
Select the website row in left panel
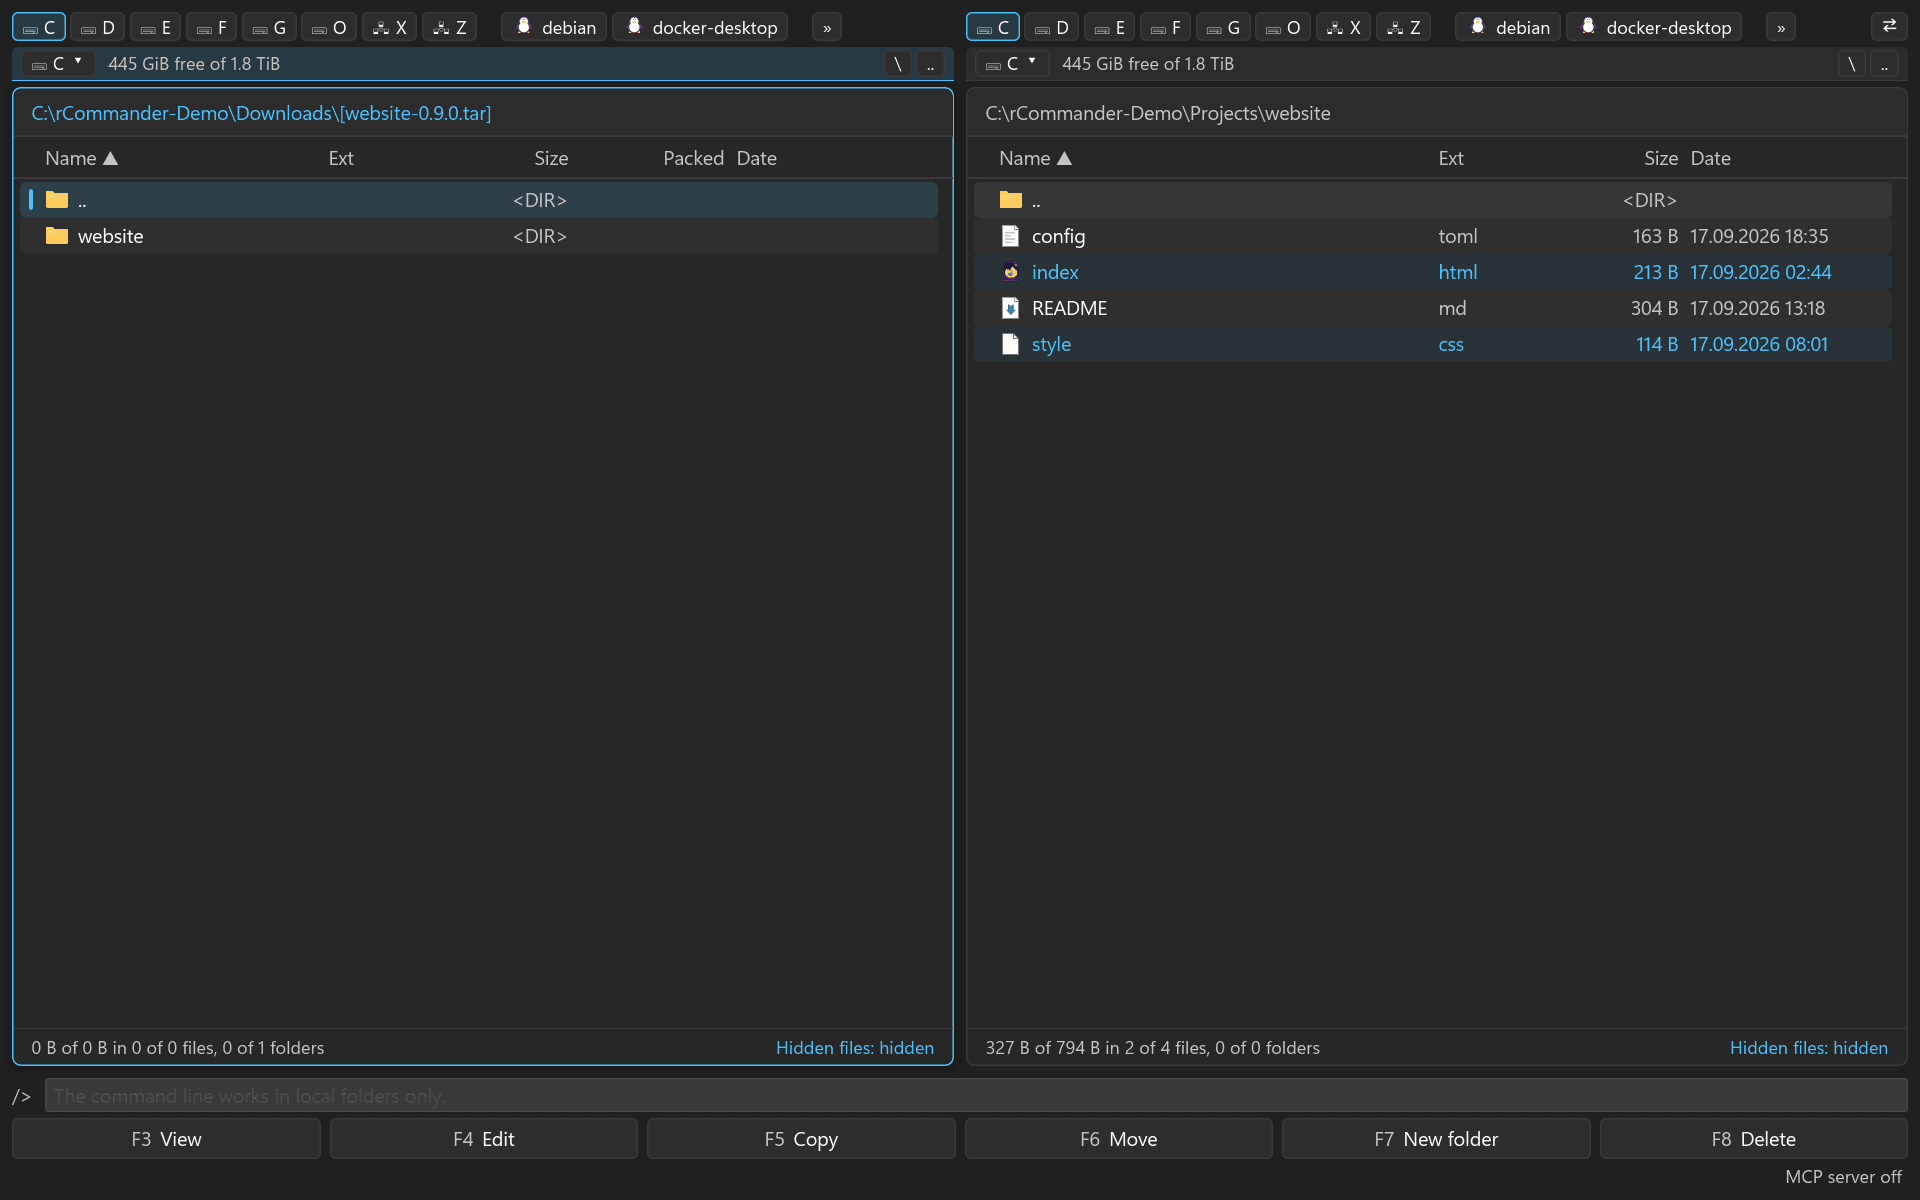pyautogui.click(x=479, y=236)
